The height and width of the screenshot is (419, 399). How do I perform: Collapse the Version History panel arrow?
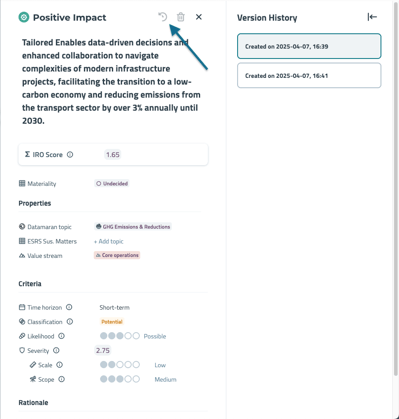click(372, 17)
